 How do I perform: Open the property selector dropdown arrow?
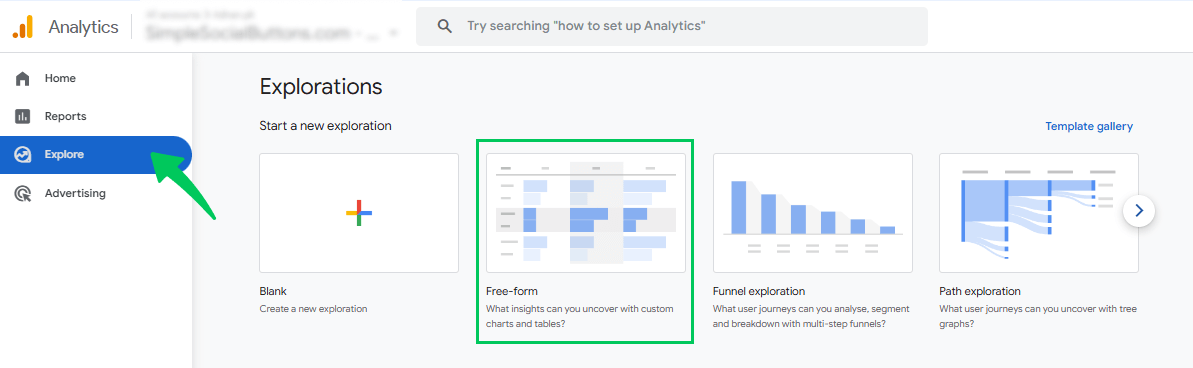coord(393,33)
